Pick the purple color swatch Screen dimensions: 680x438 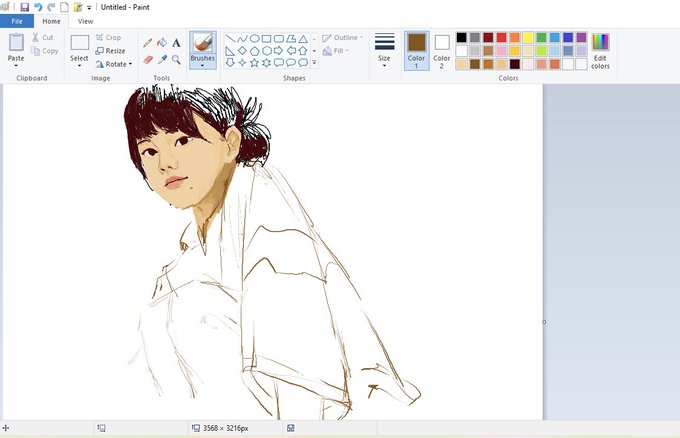click(581, 38)
